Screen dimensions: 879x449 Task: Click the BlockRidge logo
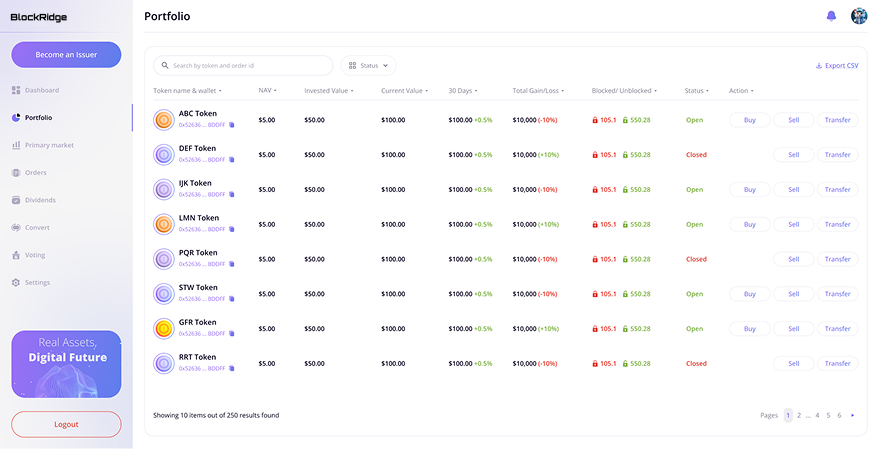[x=39, y=17]
